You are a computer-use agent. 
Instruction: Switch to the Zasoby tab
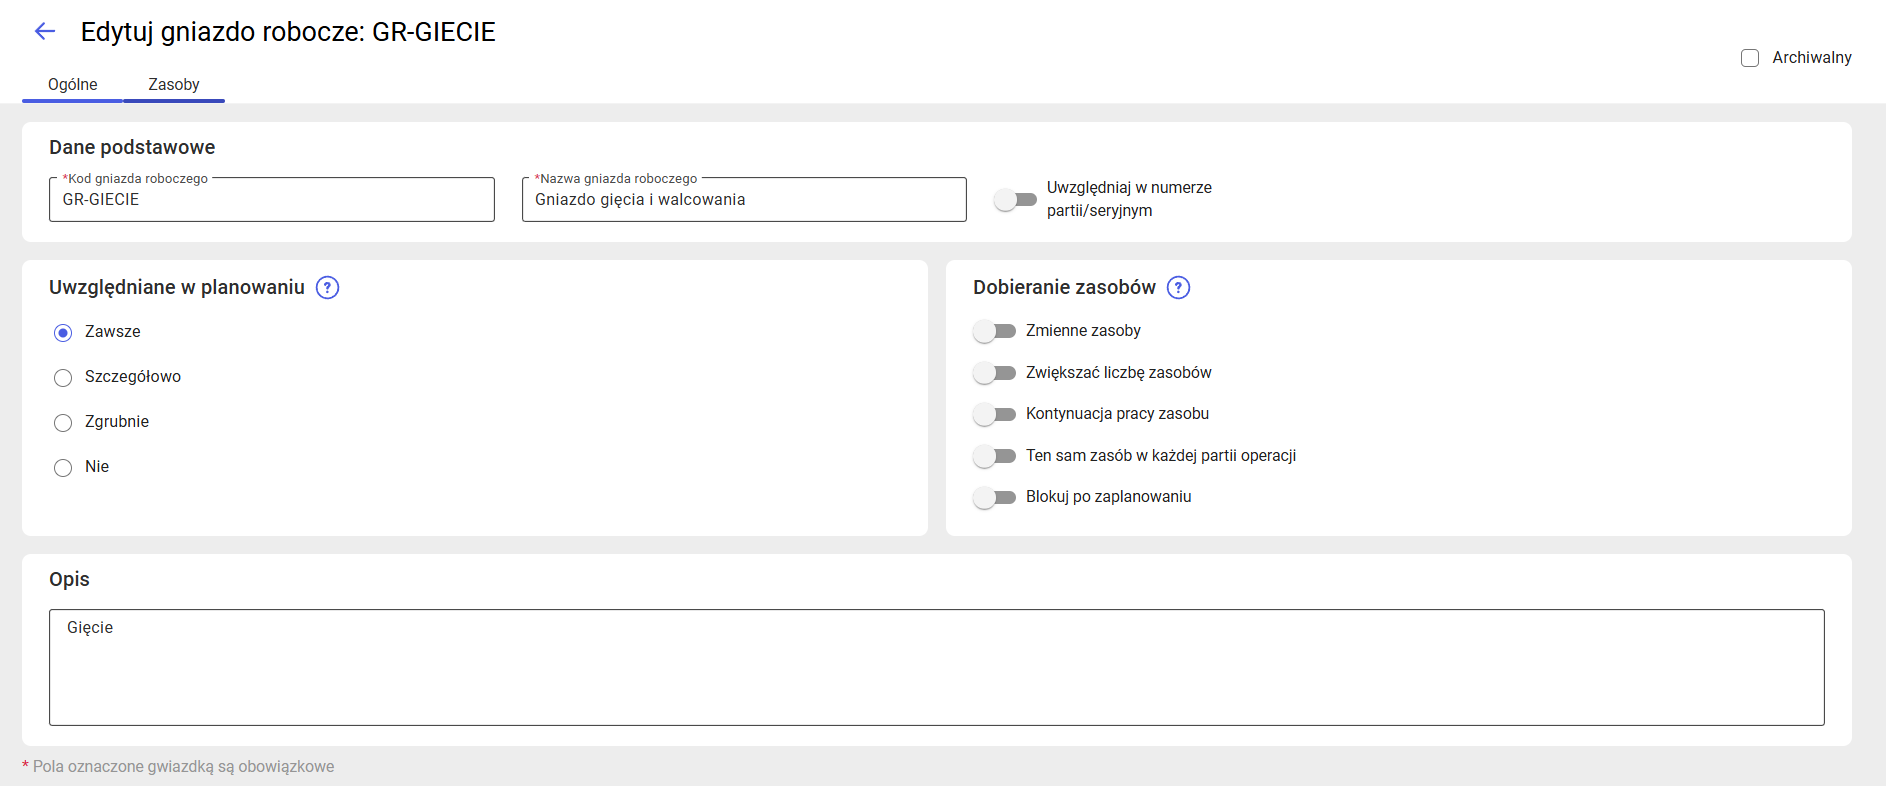click(174, 85)
